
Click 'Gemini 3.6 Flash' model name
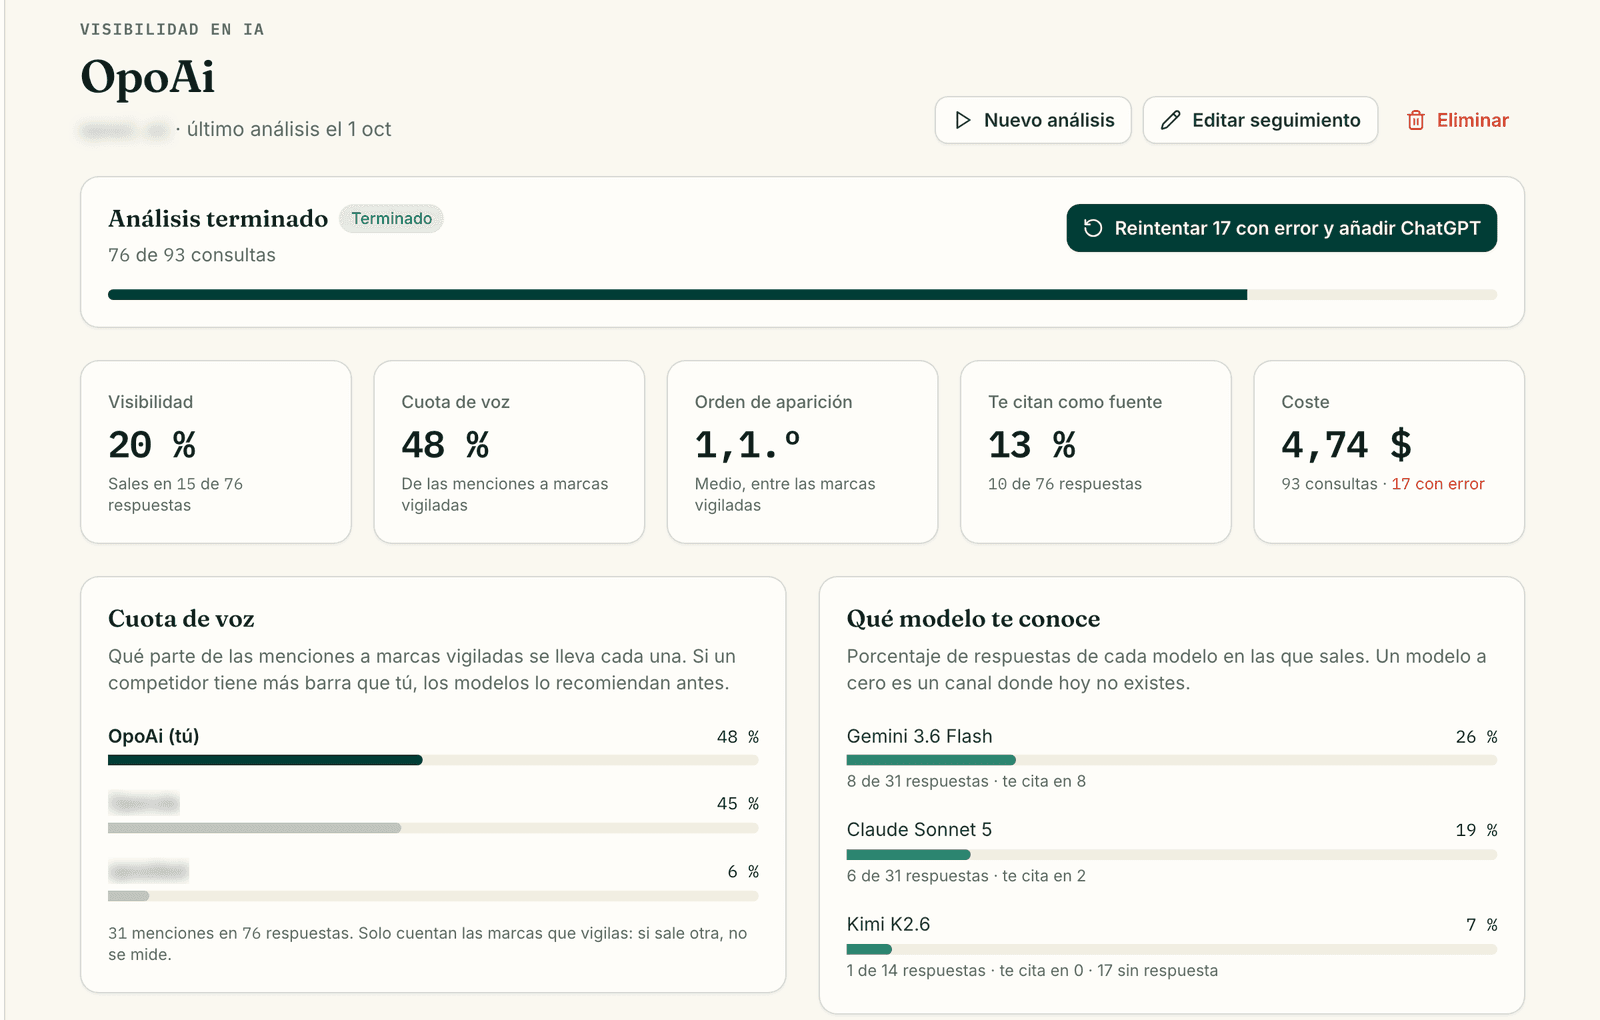click(919, 736)
